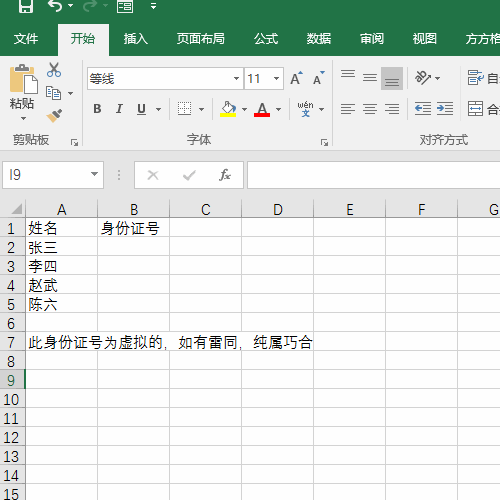Toggle Italic formatting
This screenshot has width=500, height=500.
coord(119,109)
